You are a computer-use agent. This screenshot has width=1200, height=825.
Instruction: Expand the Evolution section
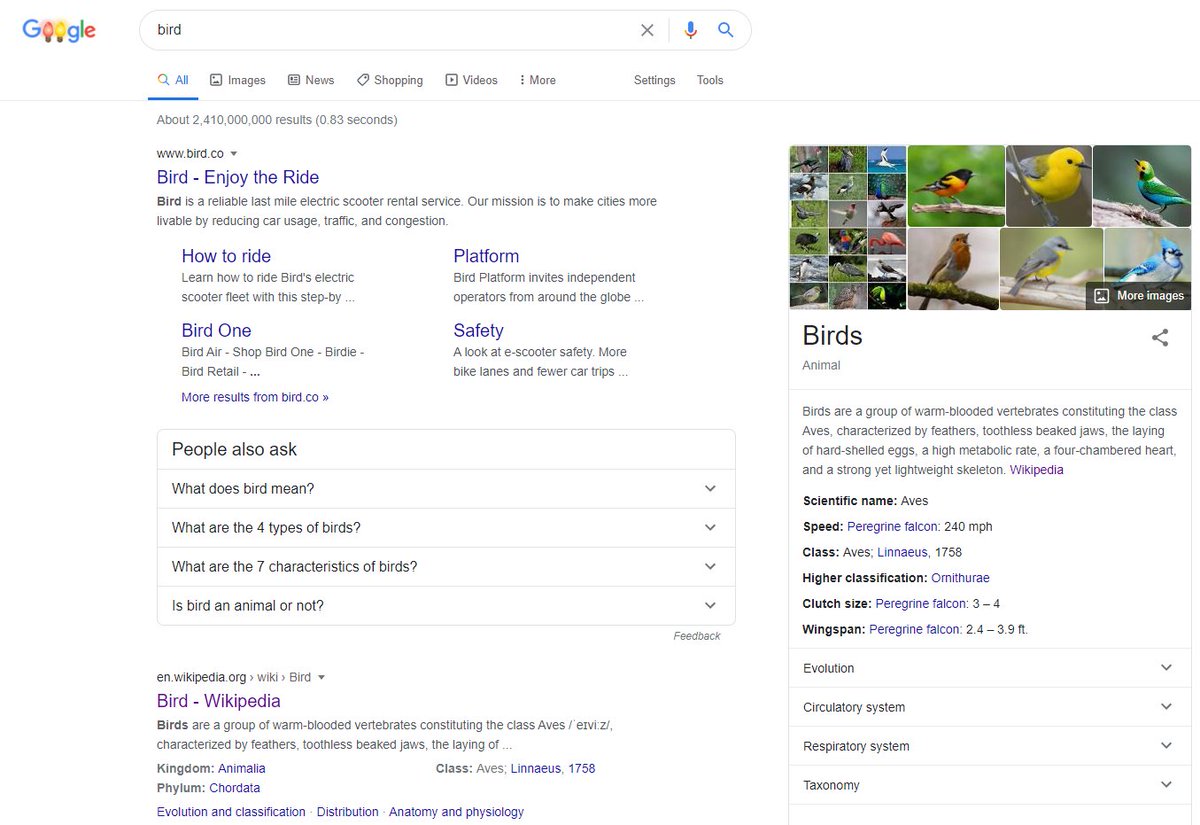[x=990, y=668]
